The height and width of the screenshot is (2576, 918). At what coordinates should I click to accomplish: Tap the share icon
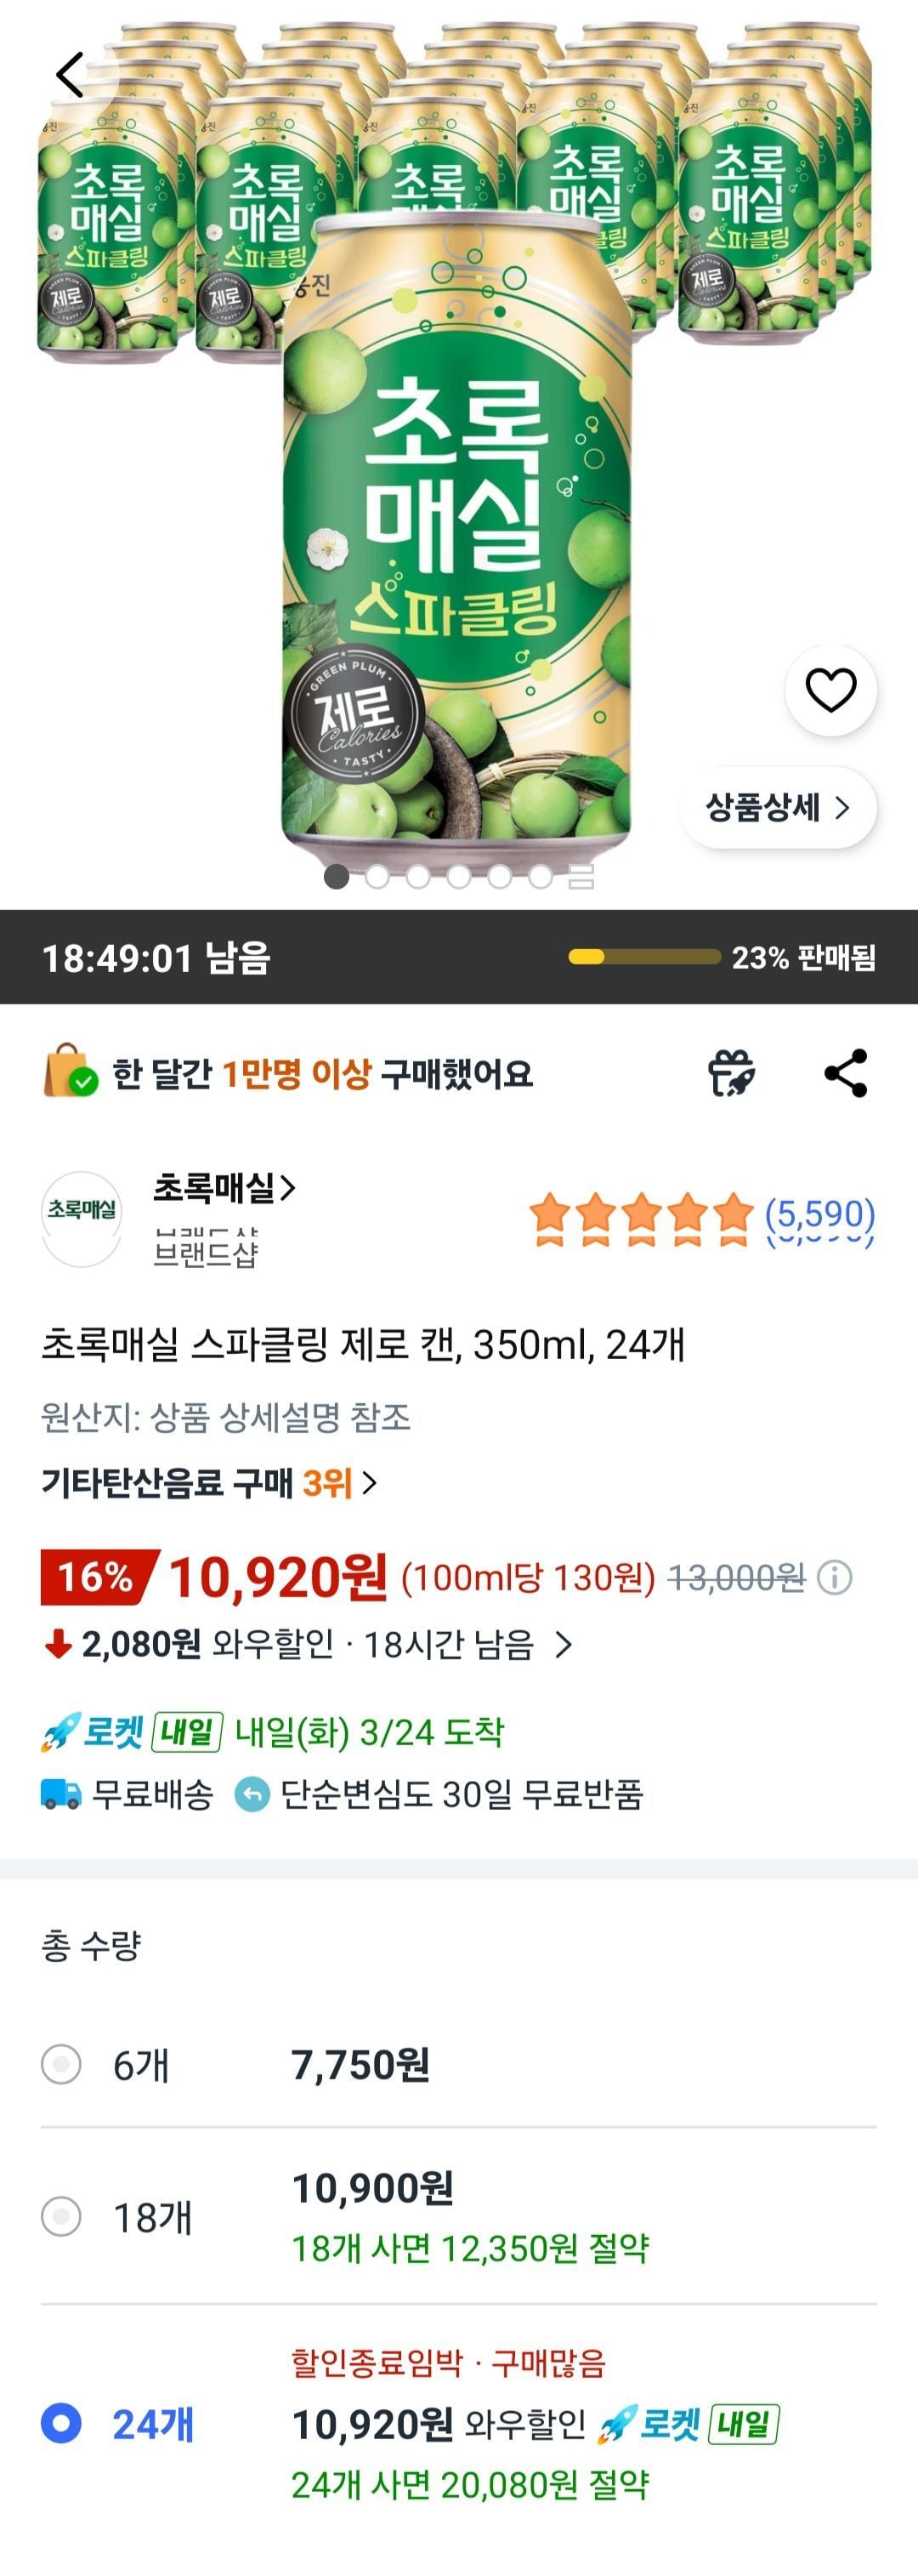[846, 1074]
